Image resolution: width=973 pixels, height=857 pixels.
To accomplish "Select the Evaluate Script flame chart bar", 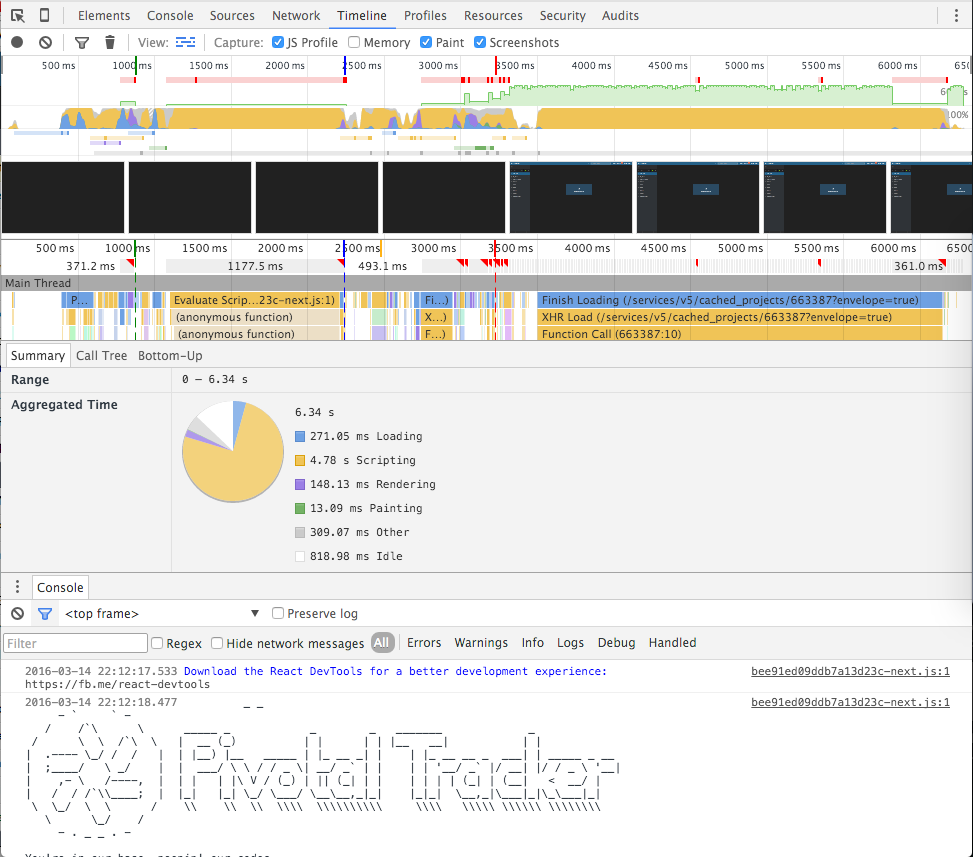I will [x=255, y=300].
